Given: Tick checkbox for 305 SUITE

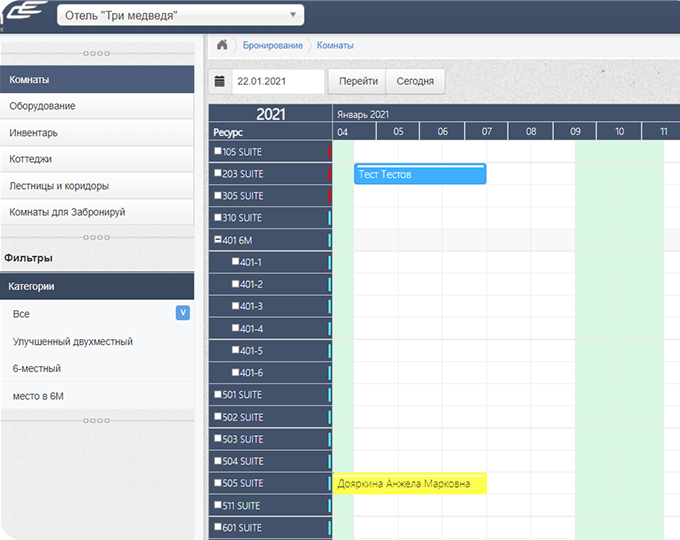Looking at the screenshot, I should pyautogui.click(x=218, y=195).
